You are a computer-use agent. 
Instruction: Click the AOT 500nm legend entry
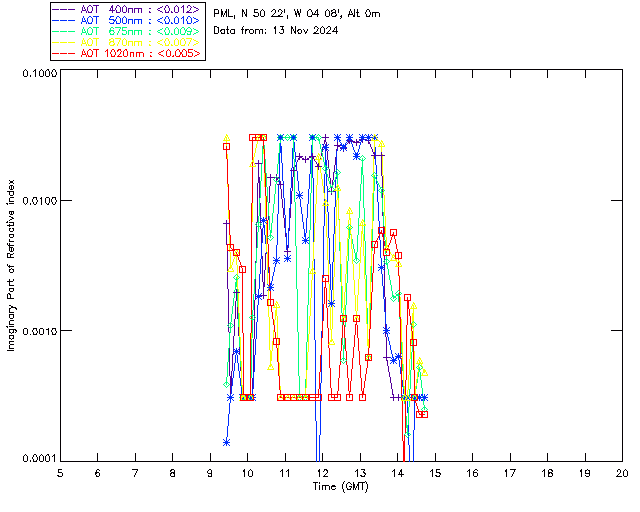[x=127, y=20]
